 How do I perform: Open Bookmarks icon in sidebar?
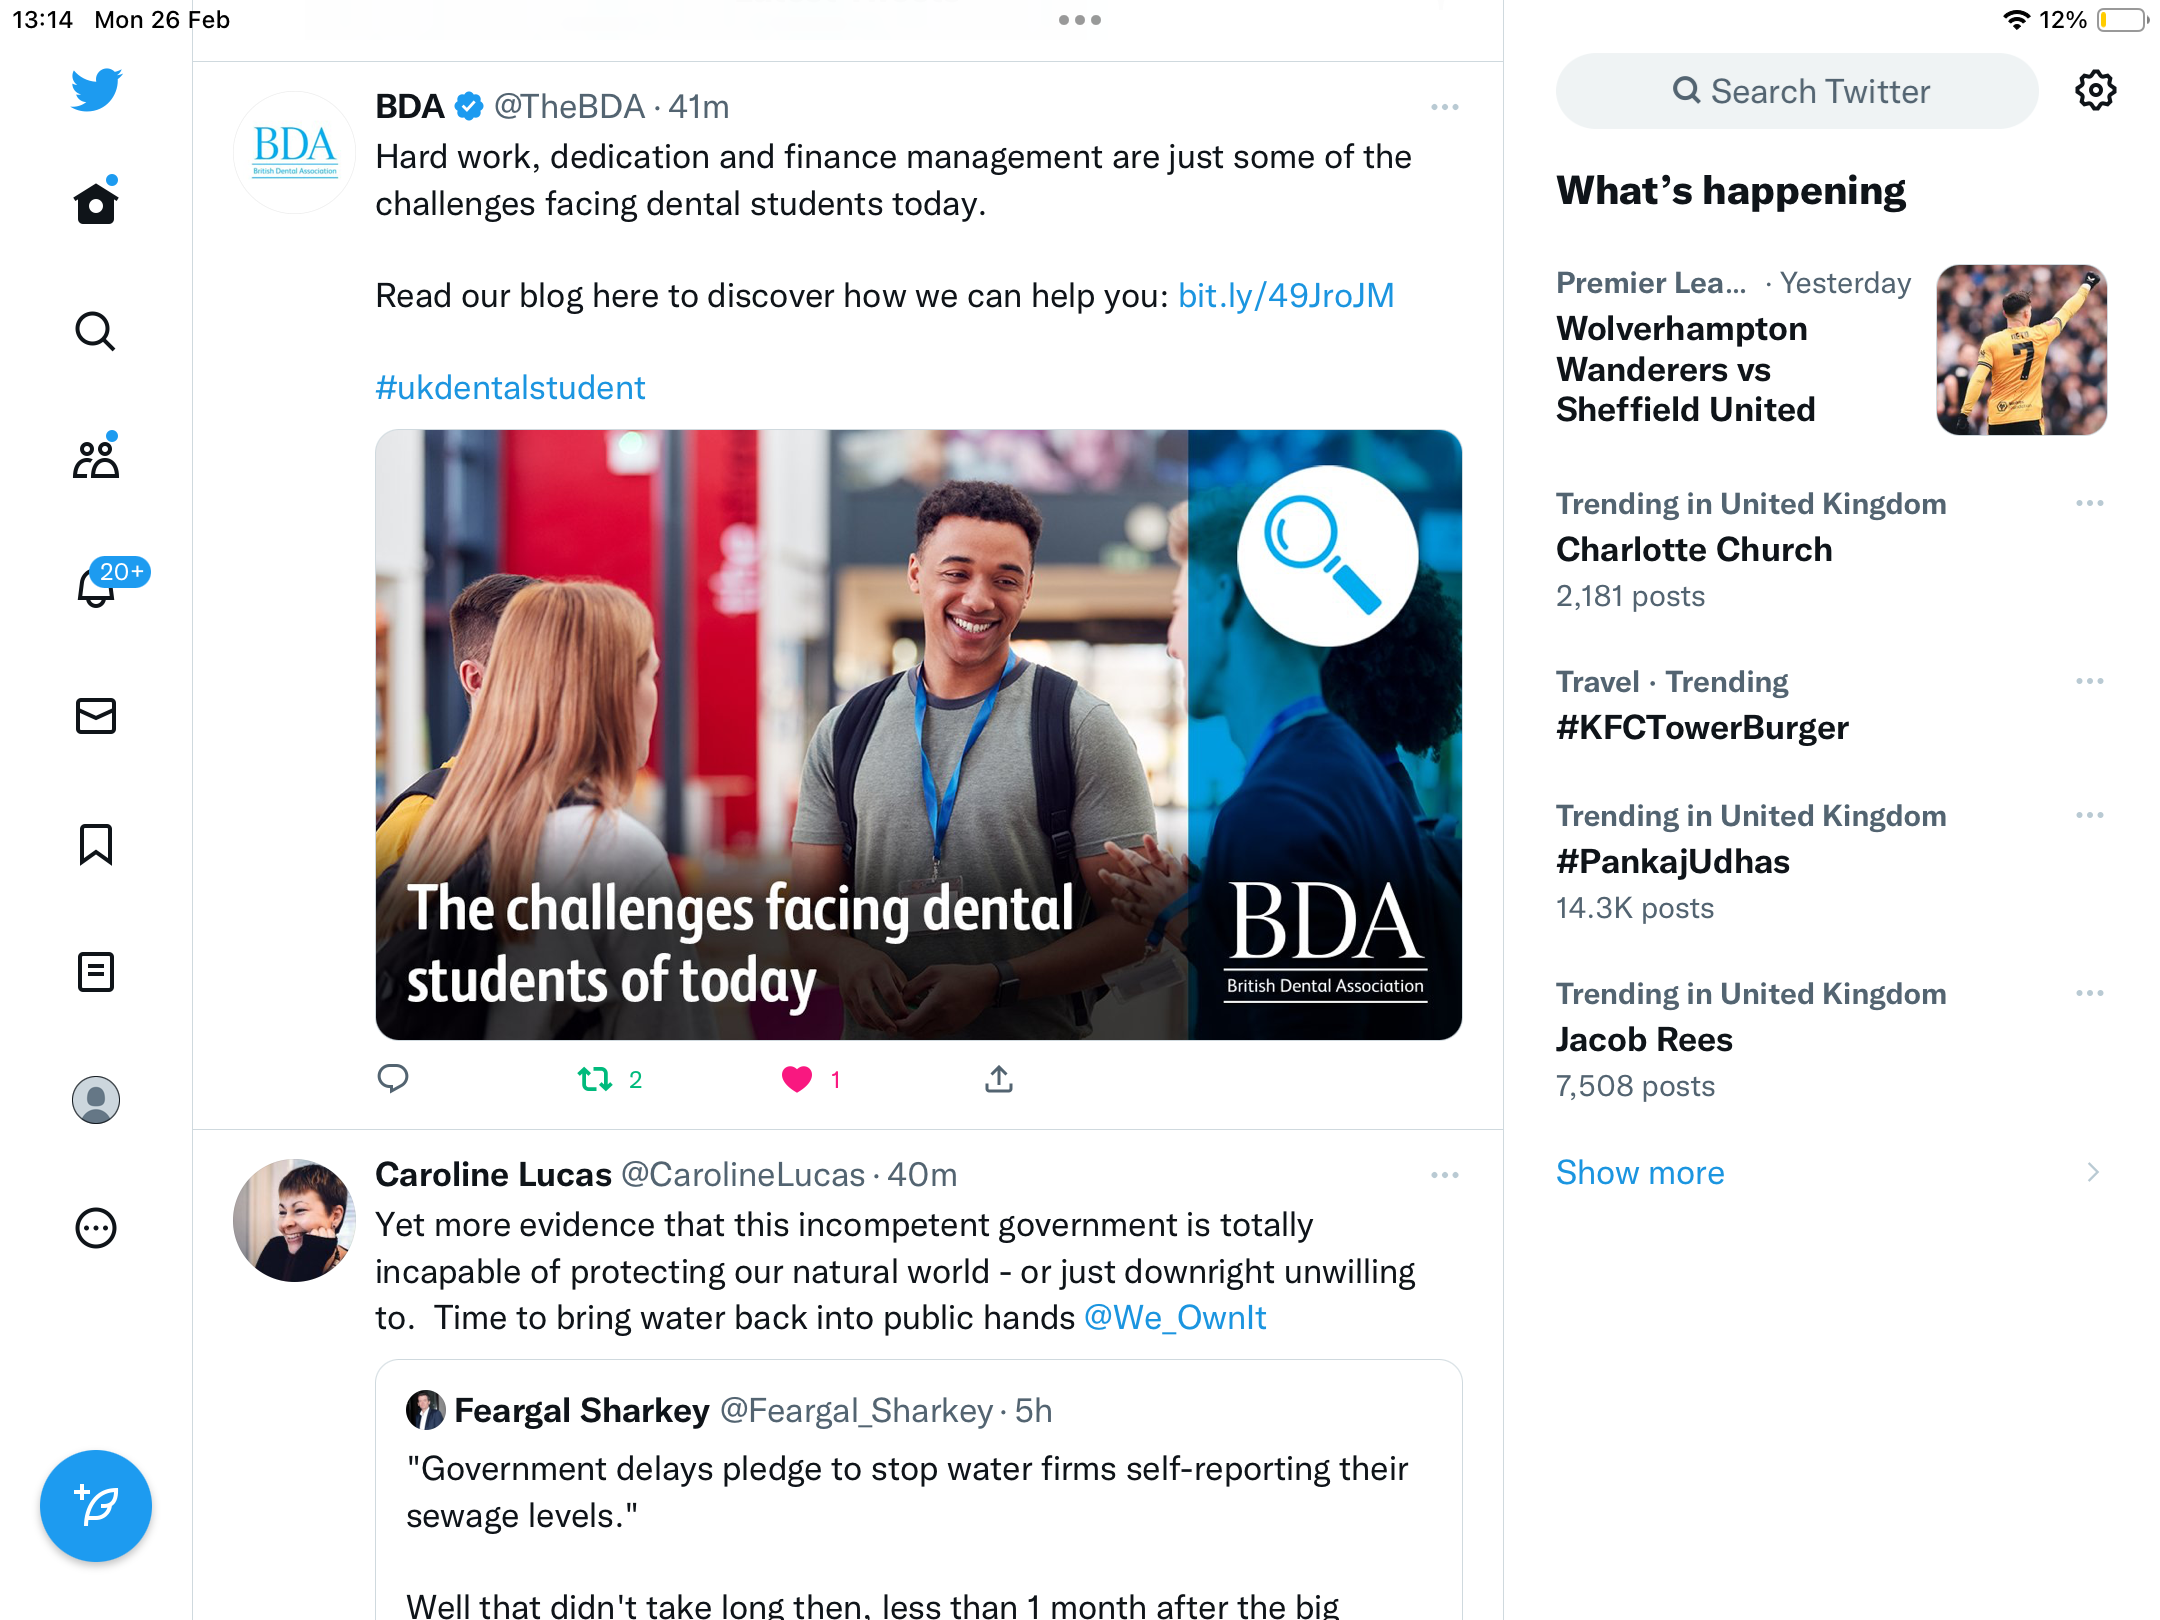pos(96,844)
